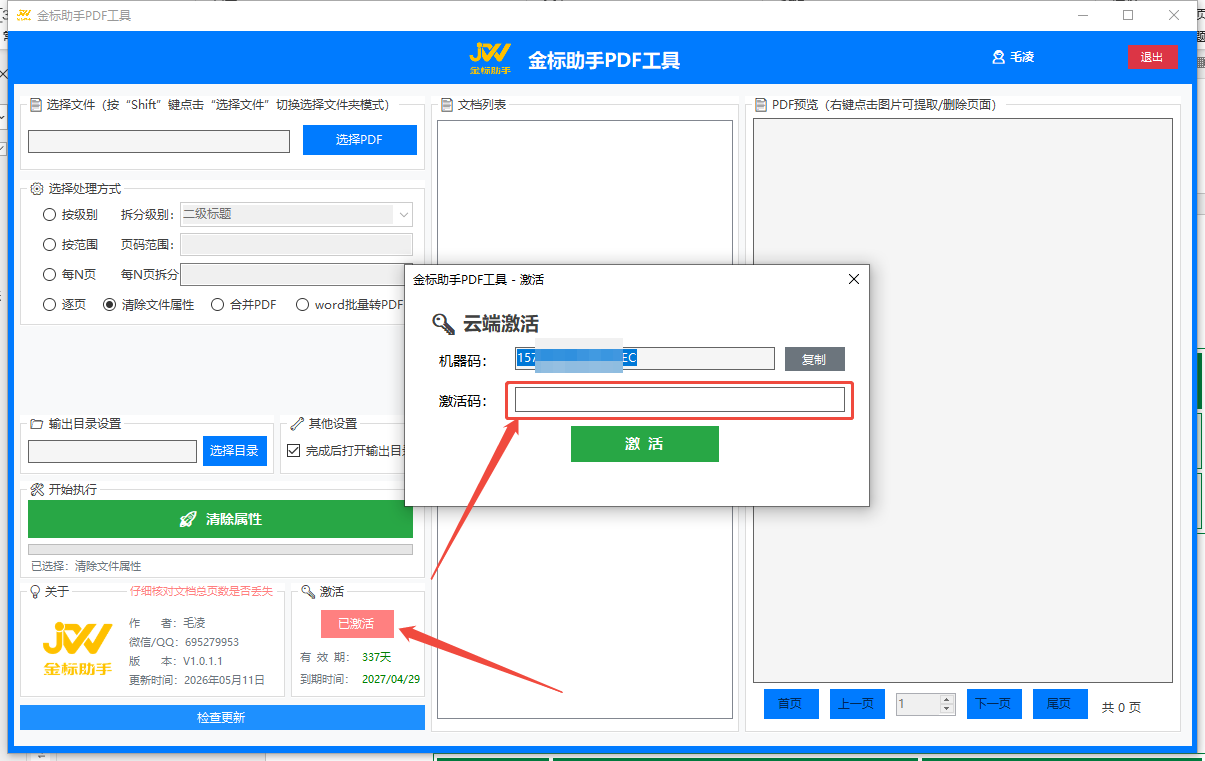Click the page icon beside PDF预览

761,105
